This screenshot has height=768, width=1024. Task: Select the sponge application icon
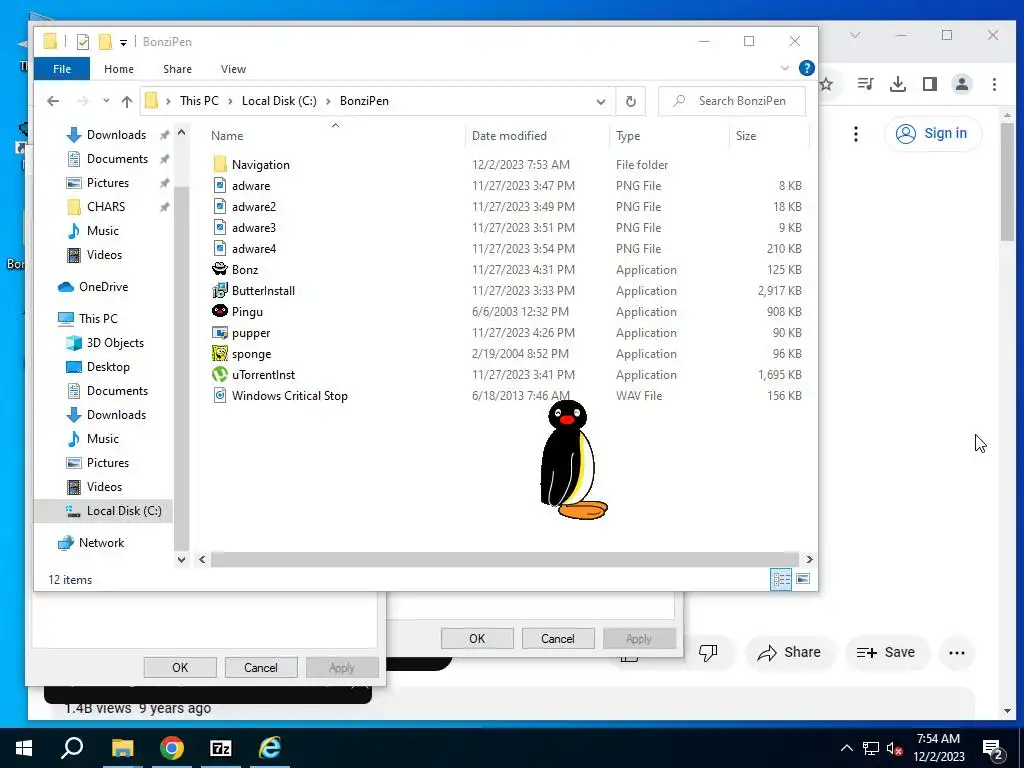coord(220,353)
